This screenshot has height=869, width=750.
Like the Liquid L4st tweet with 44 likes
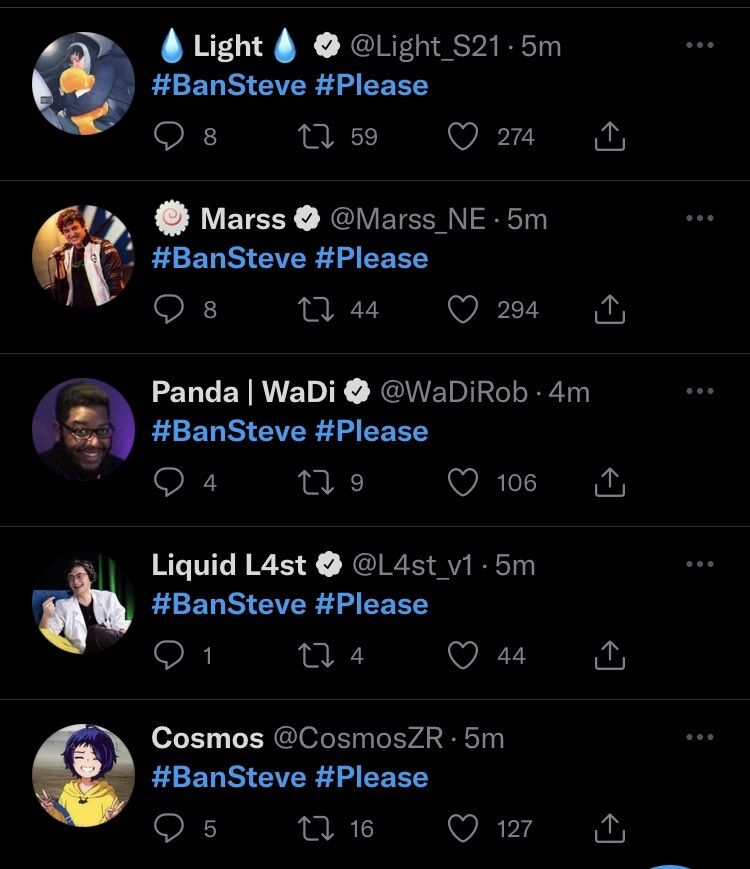tap(463, 656)
